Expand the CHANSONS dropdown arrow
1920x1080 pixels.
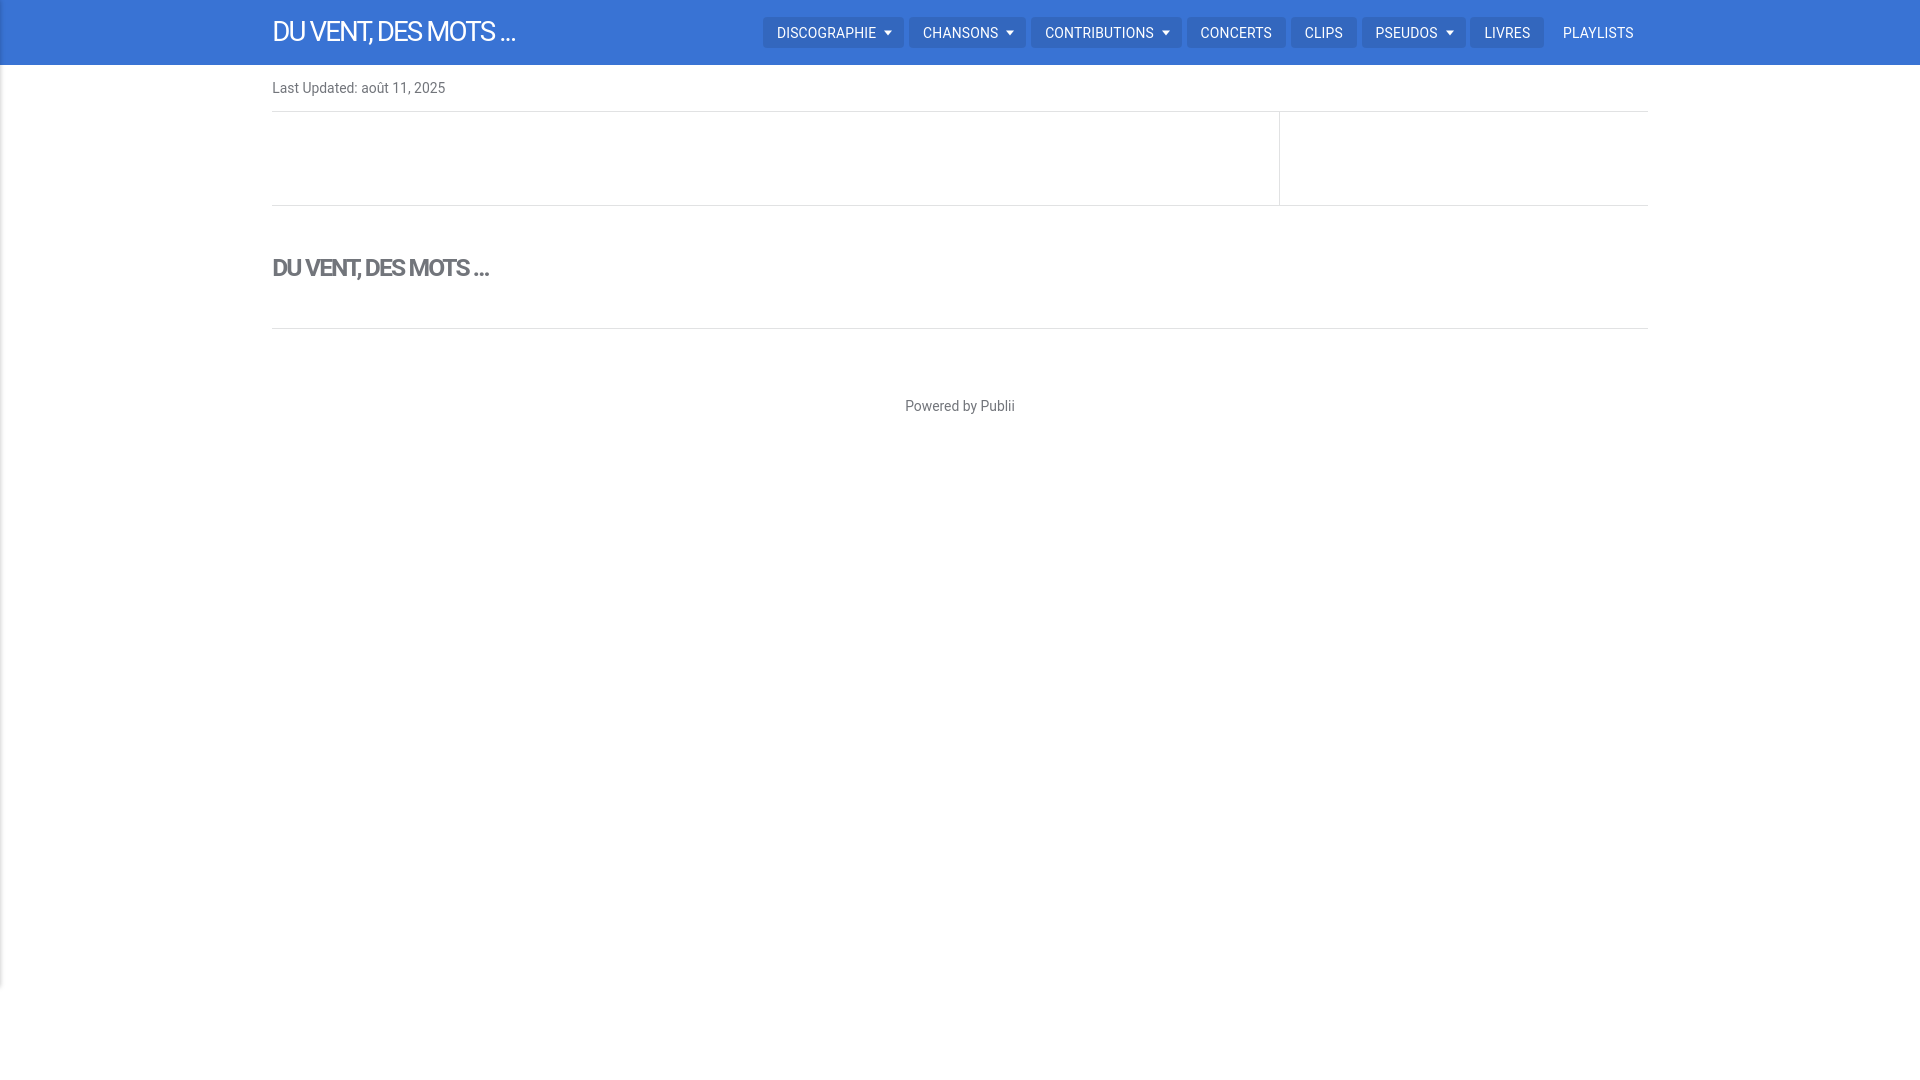1010,33
